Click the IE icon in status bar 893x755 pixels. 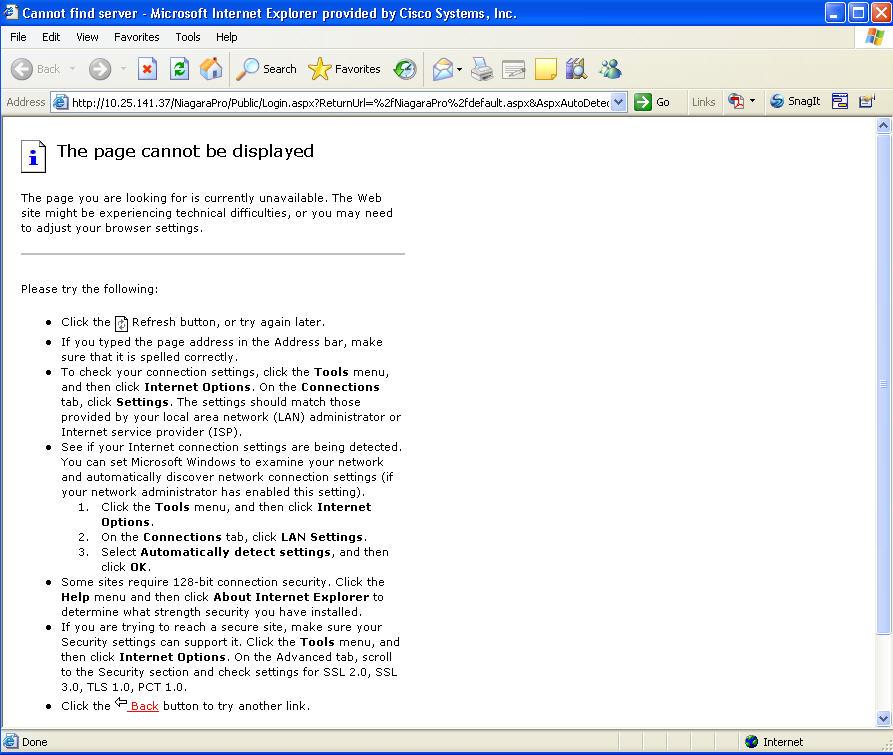(x=11, y=741)
